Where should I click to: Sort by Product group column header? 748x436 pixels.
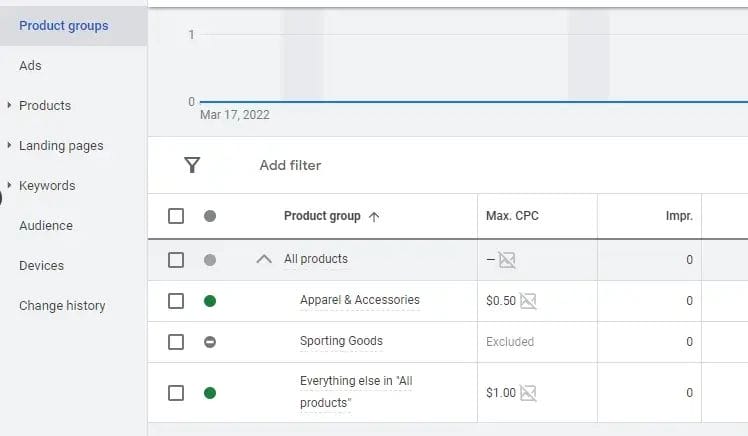click(322, 216)
